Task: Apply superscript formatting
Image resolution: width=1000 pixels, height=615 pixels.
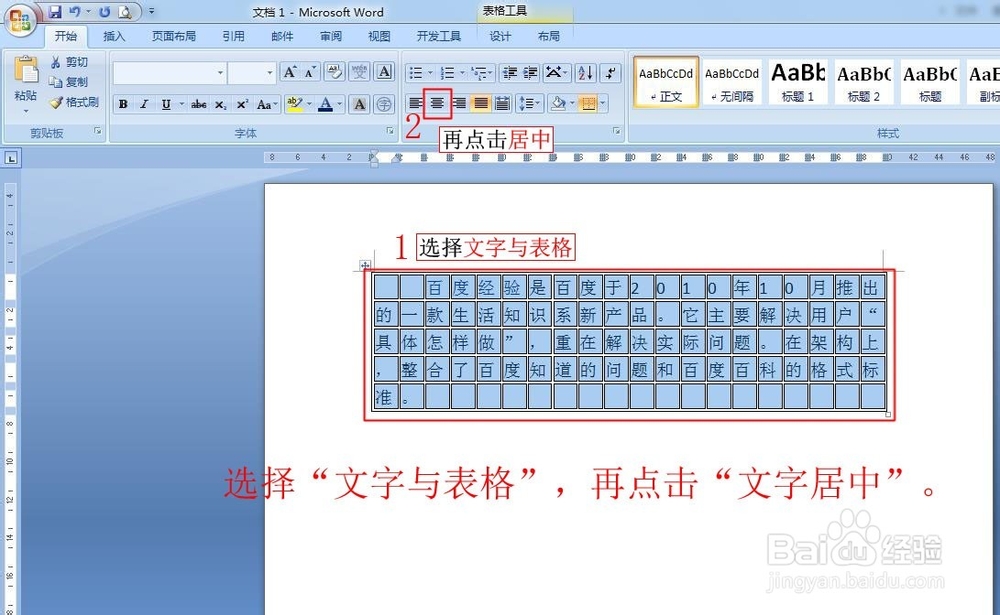Action: 242,104
